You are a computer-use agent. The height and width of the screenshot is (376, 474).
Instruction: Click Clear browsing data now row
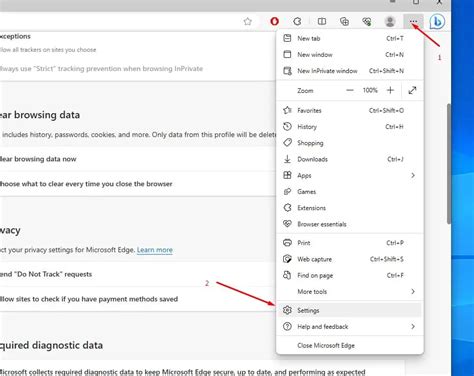[x=138, y=159]
